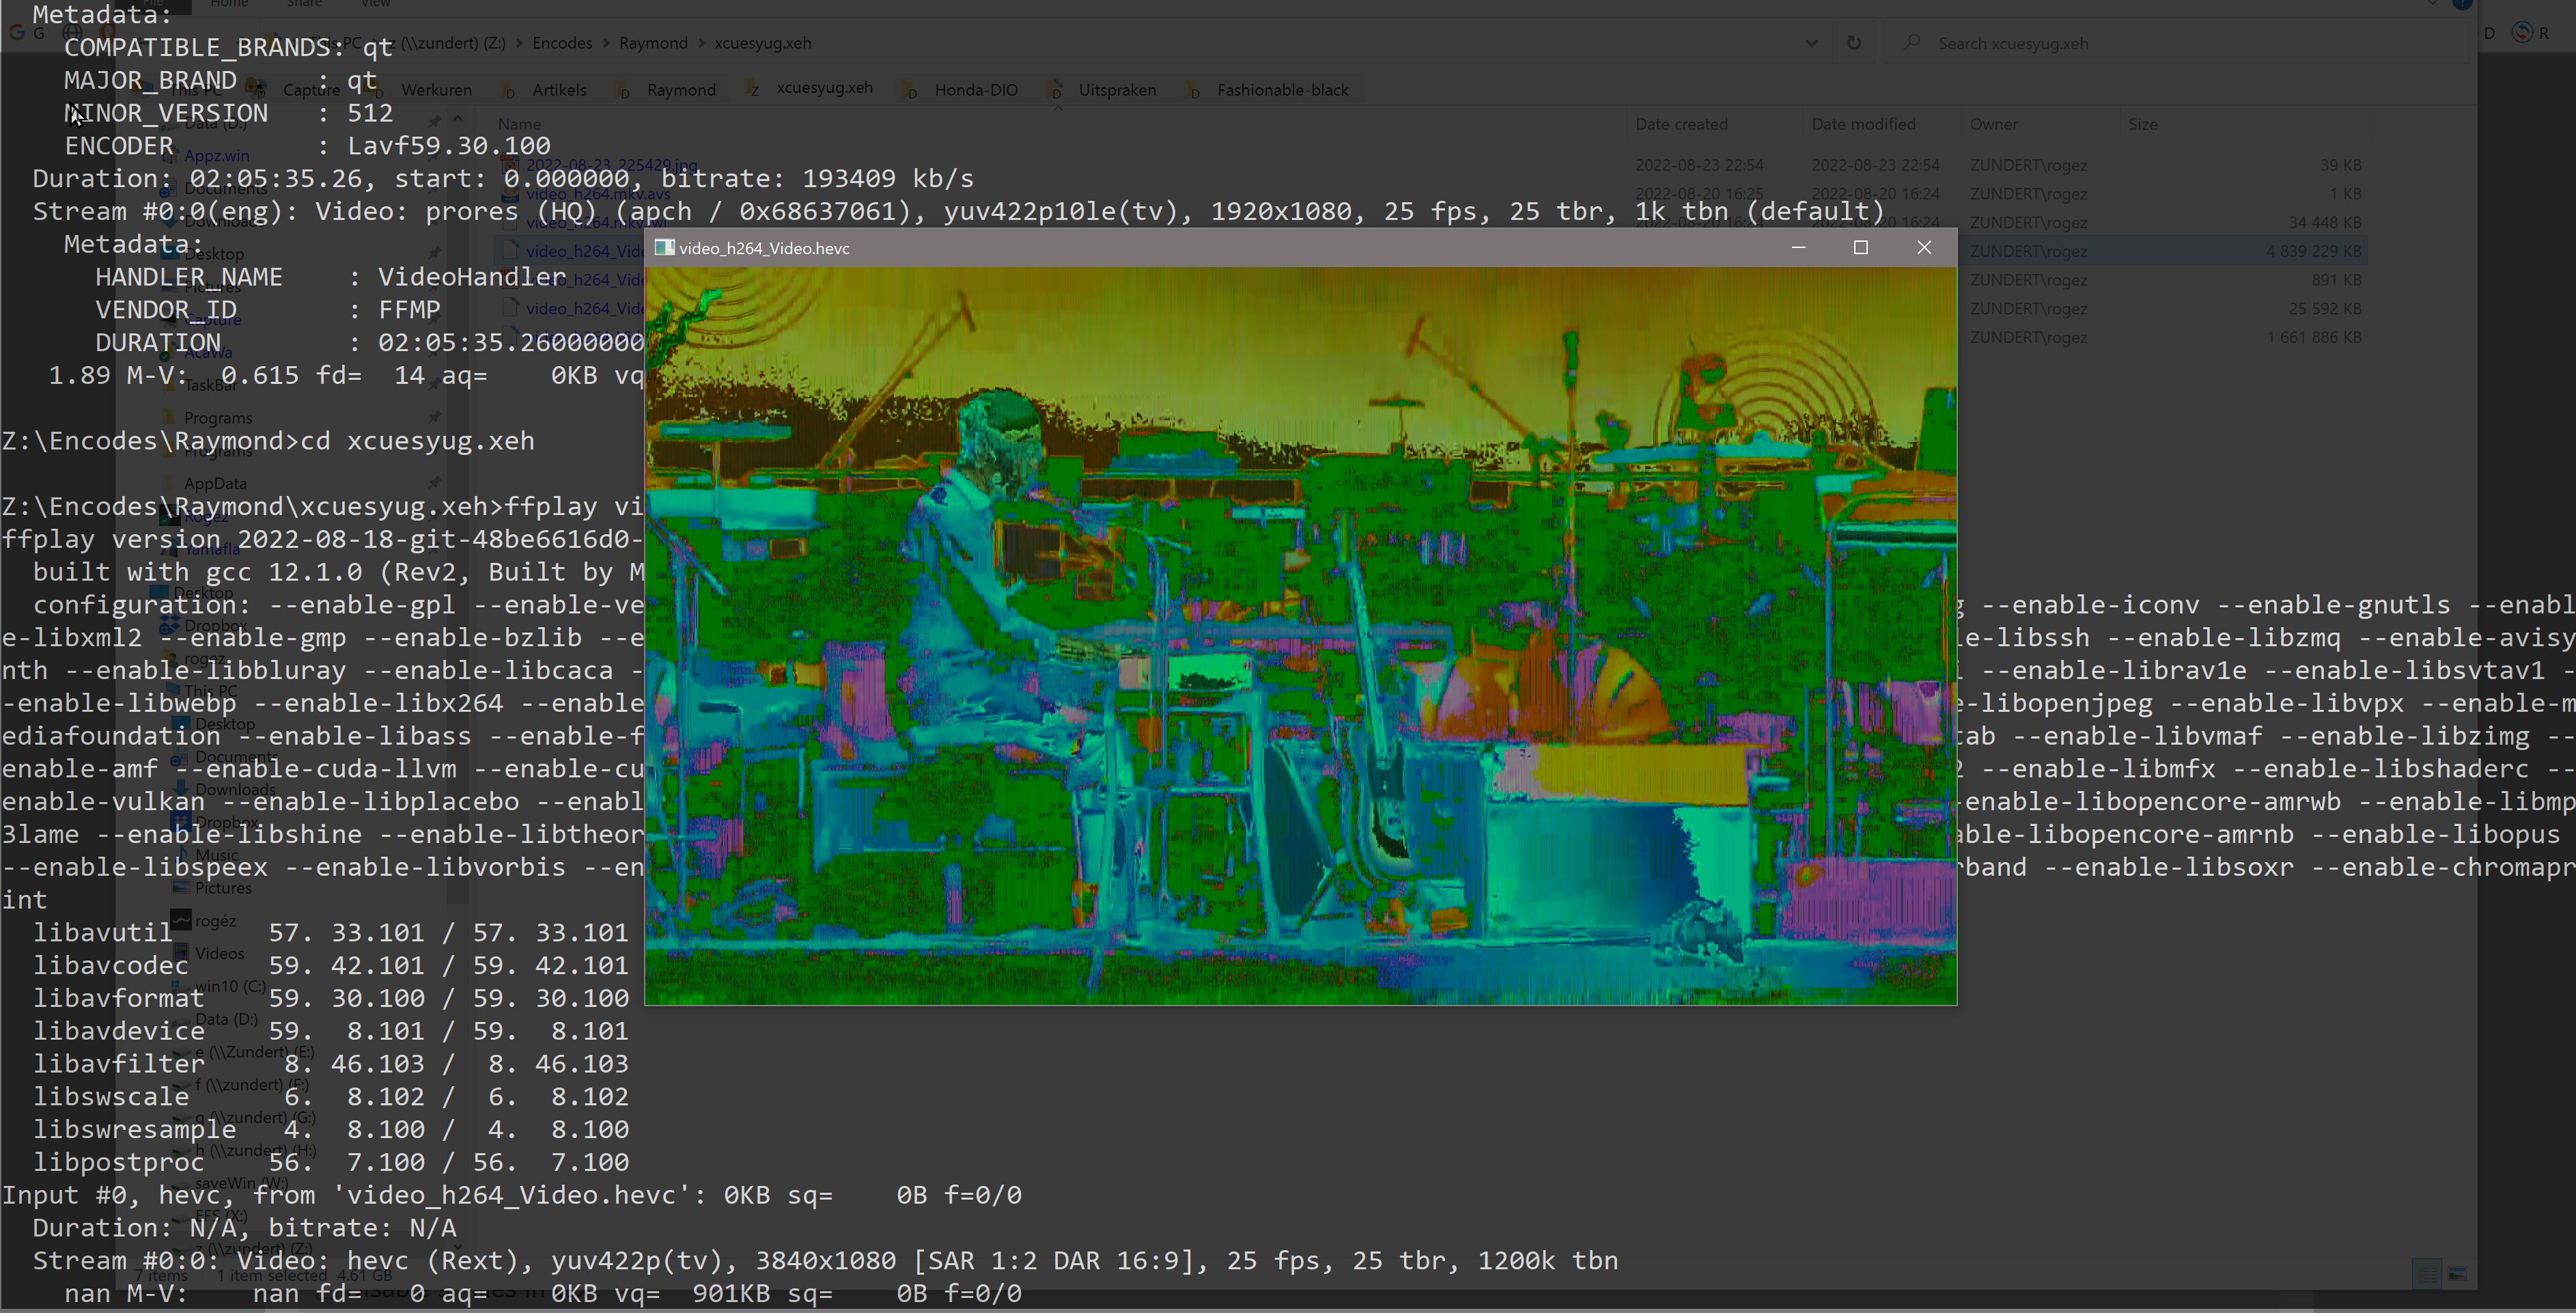Click the refresh icon beside address bar
This screenshot has width=2576, height=1313.
pos(1853,43)
